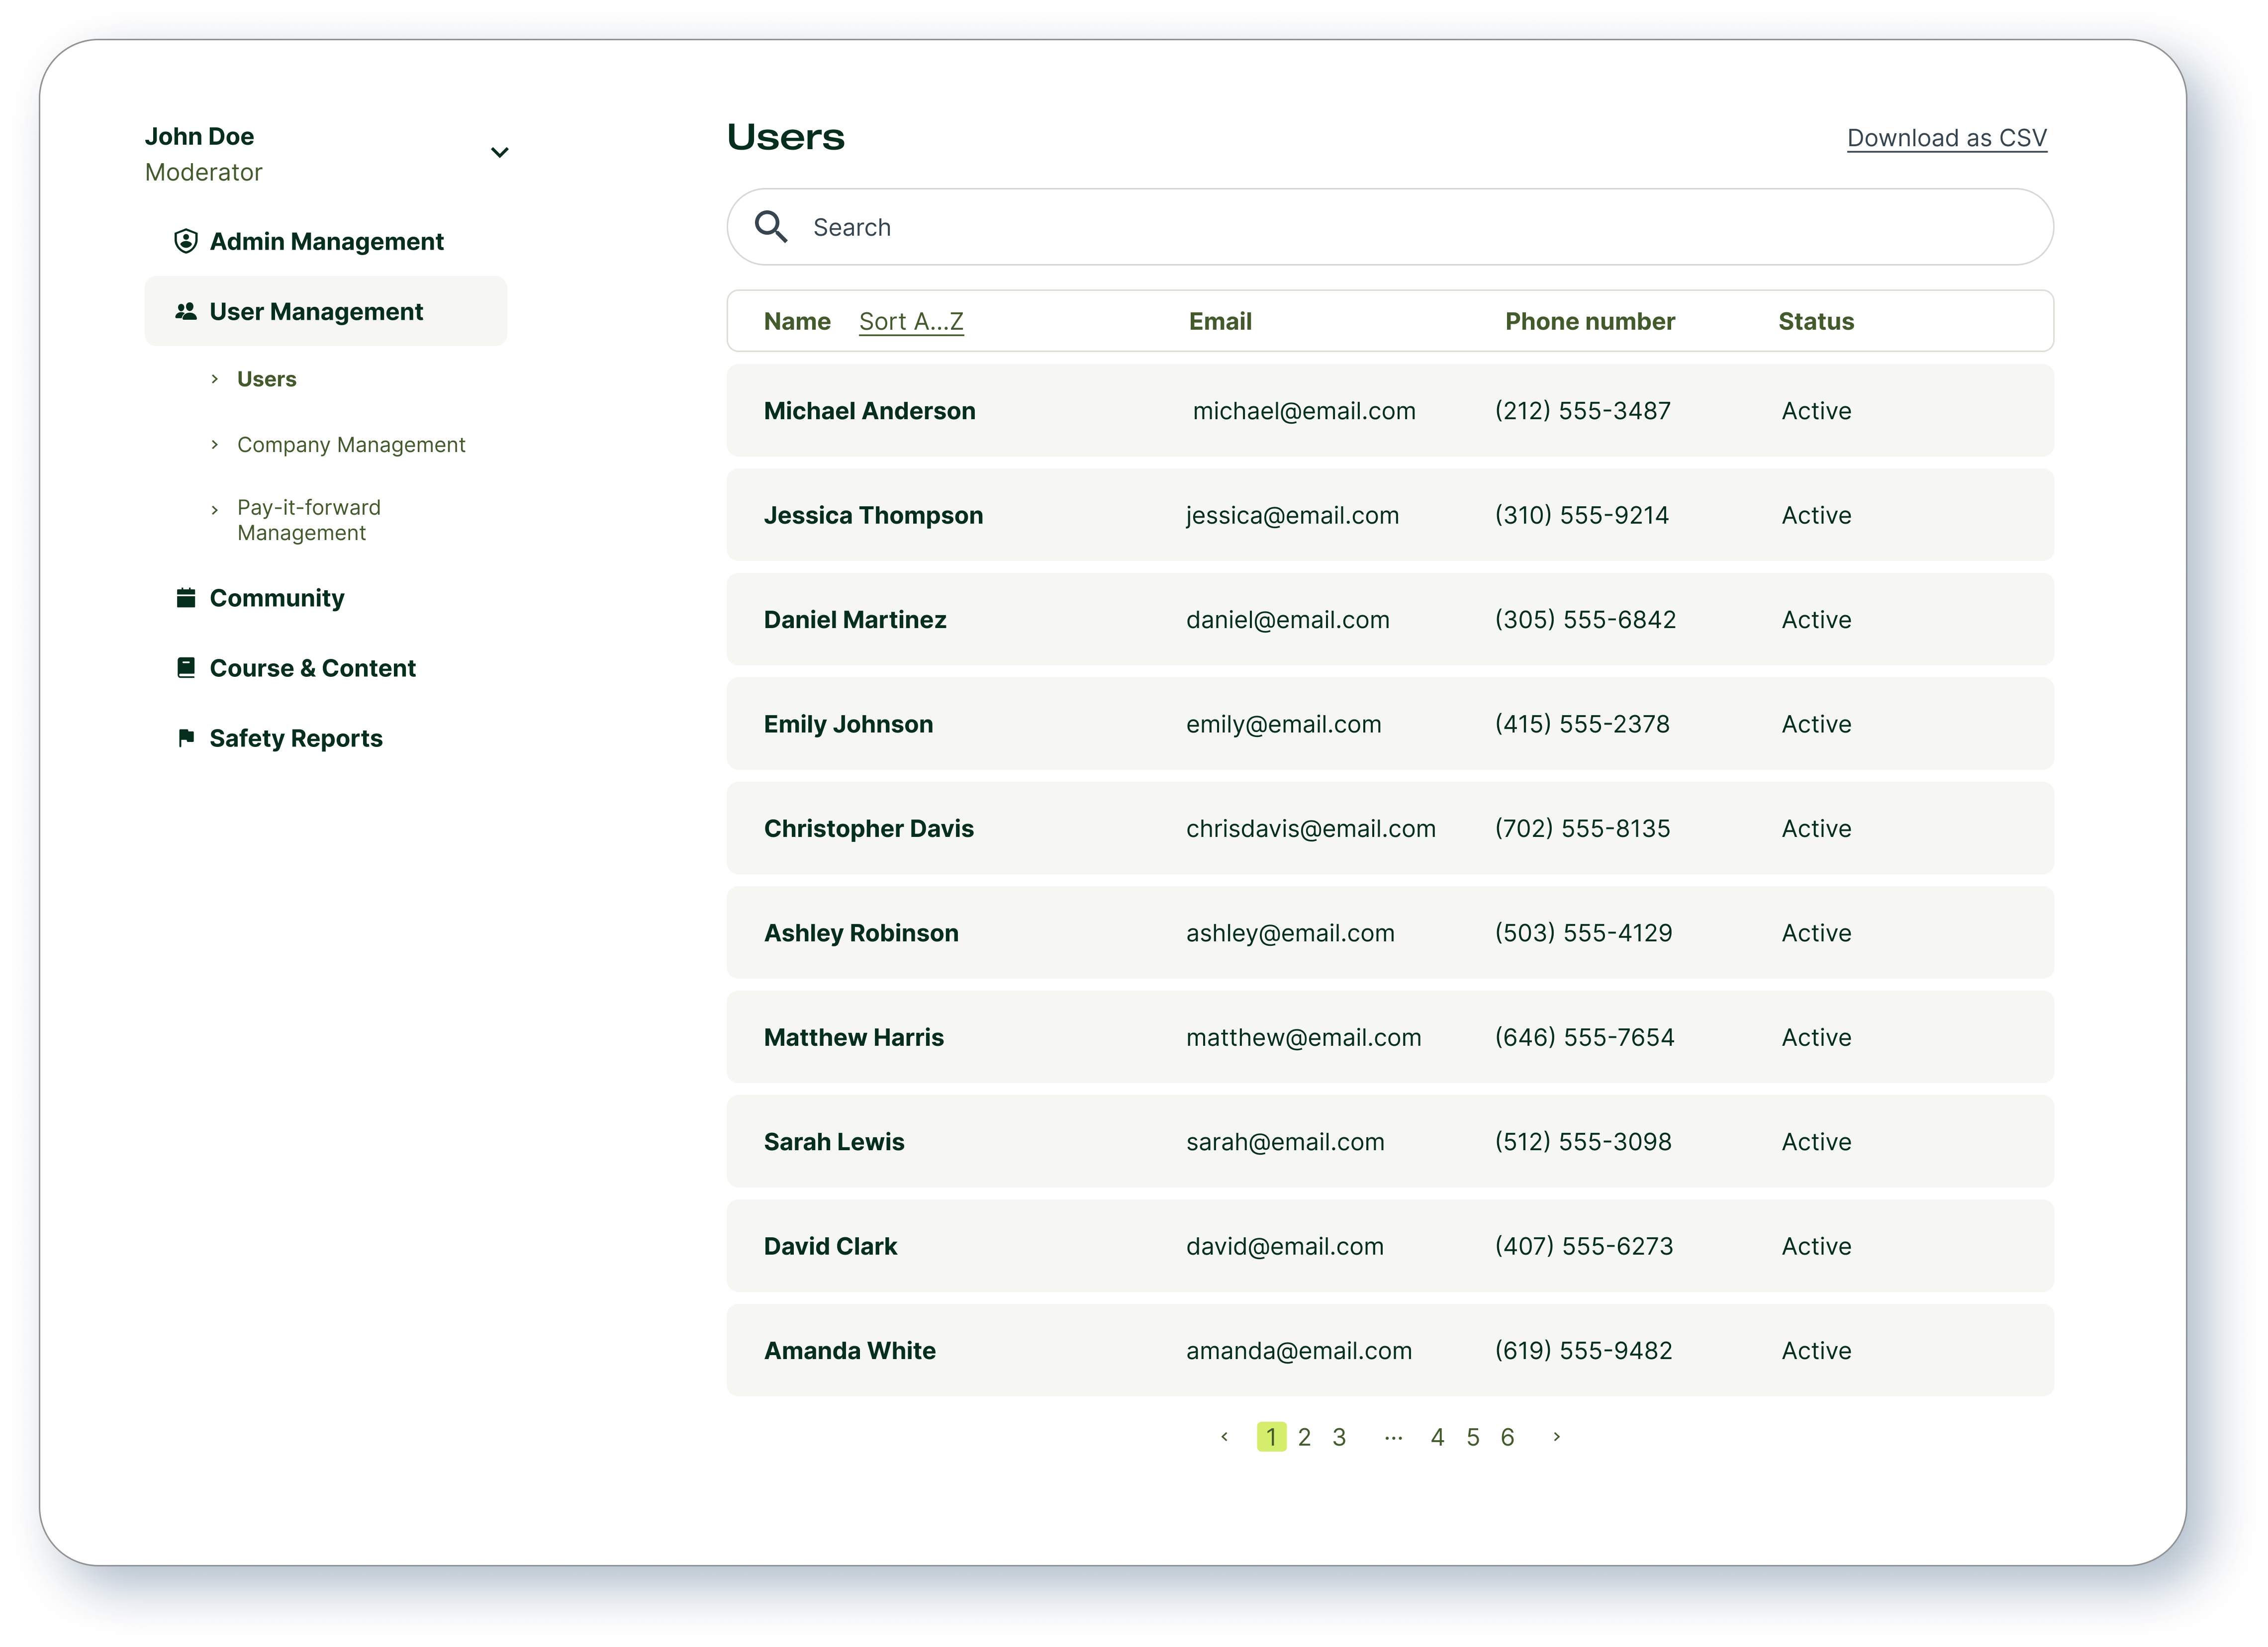
Task: Go to page 4
Action: (1437, 1437)
